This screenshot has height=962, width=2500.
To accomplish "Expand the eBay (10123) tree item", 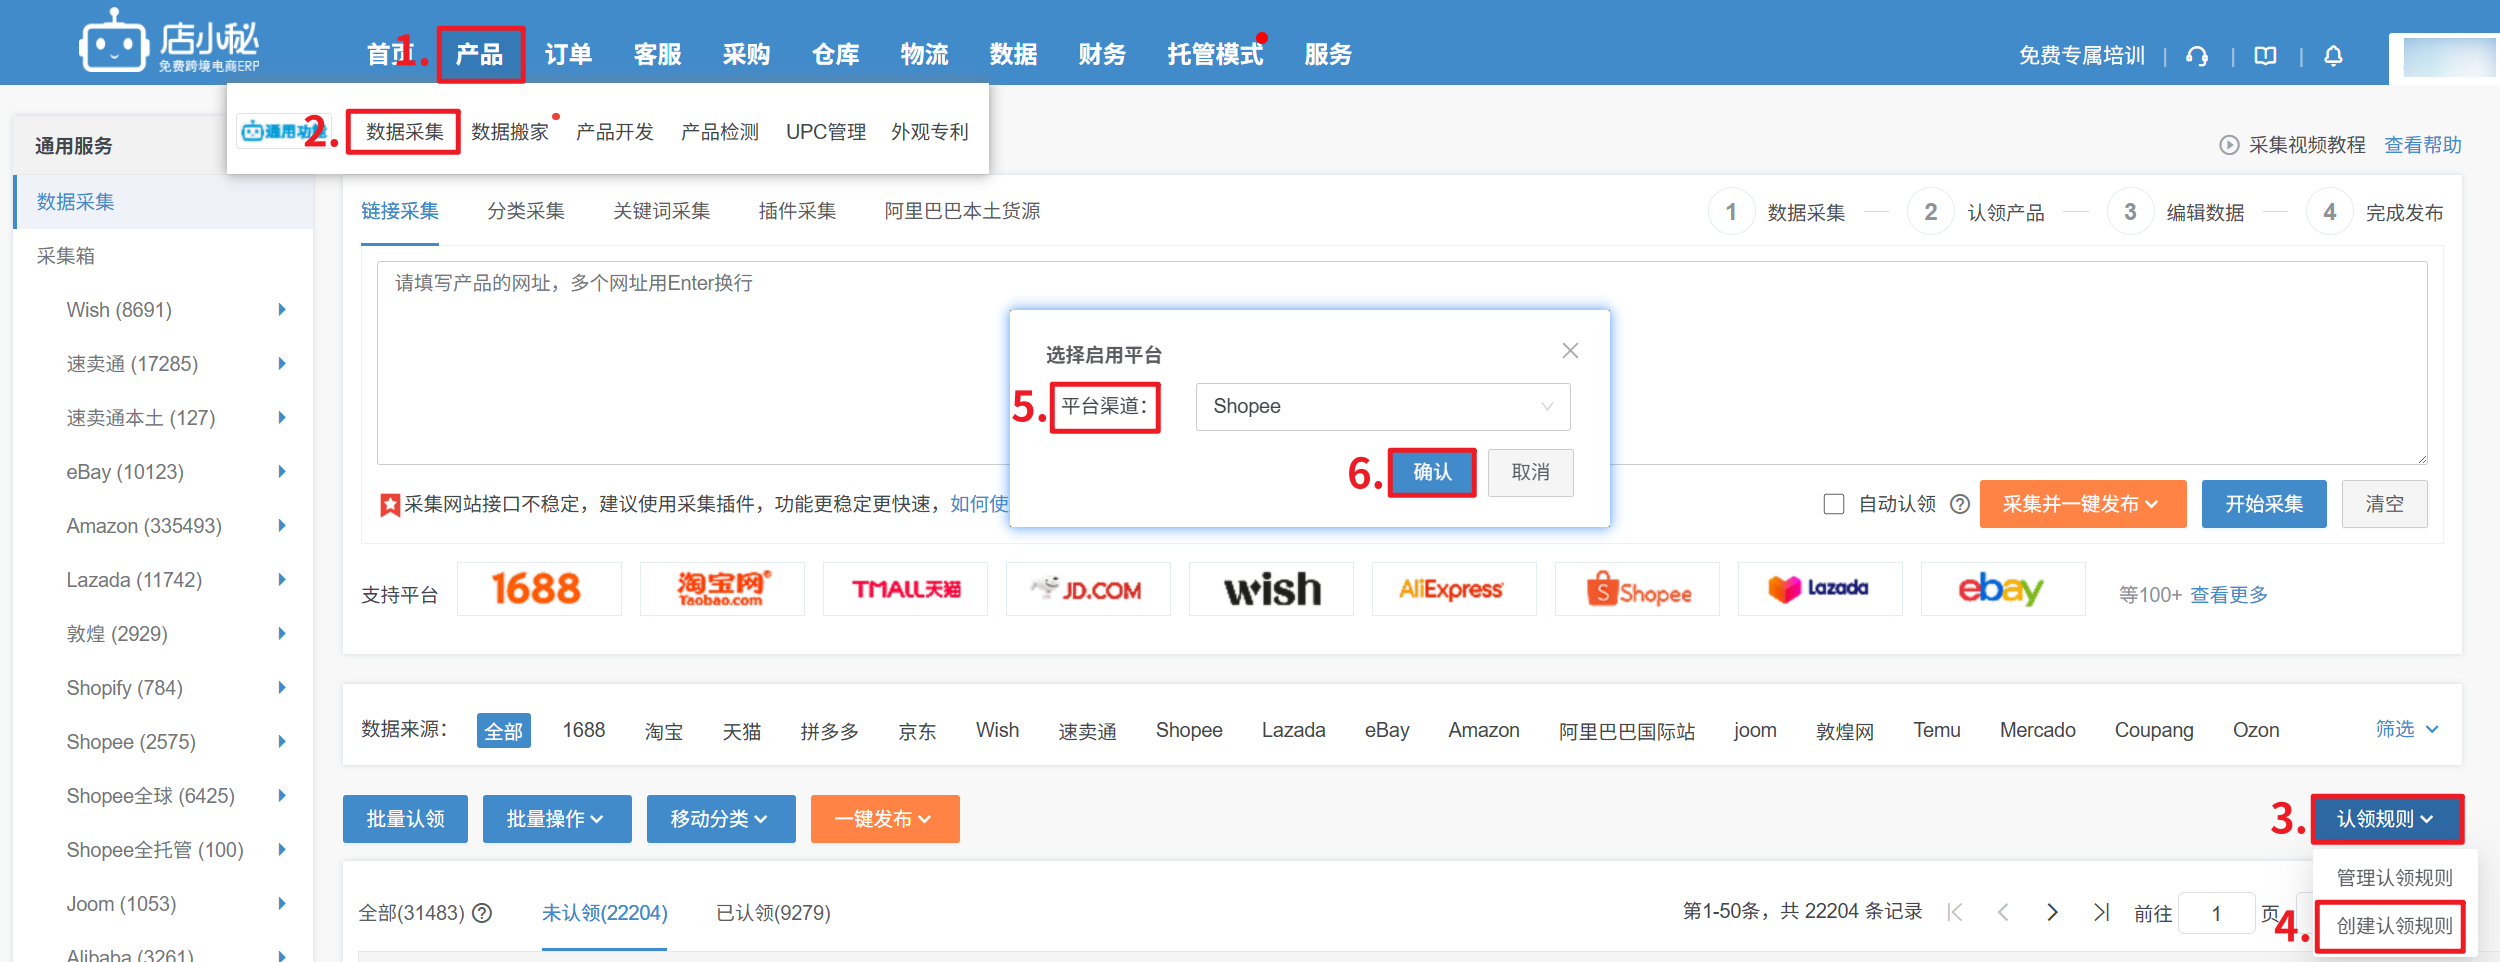I will 282,472.
